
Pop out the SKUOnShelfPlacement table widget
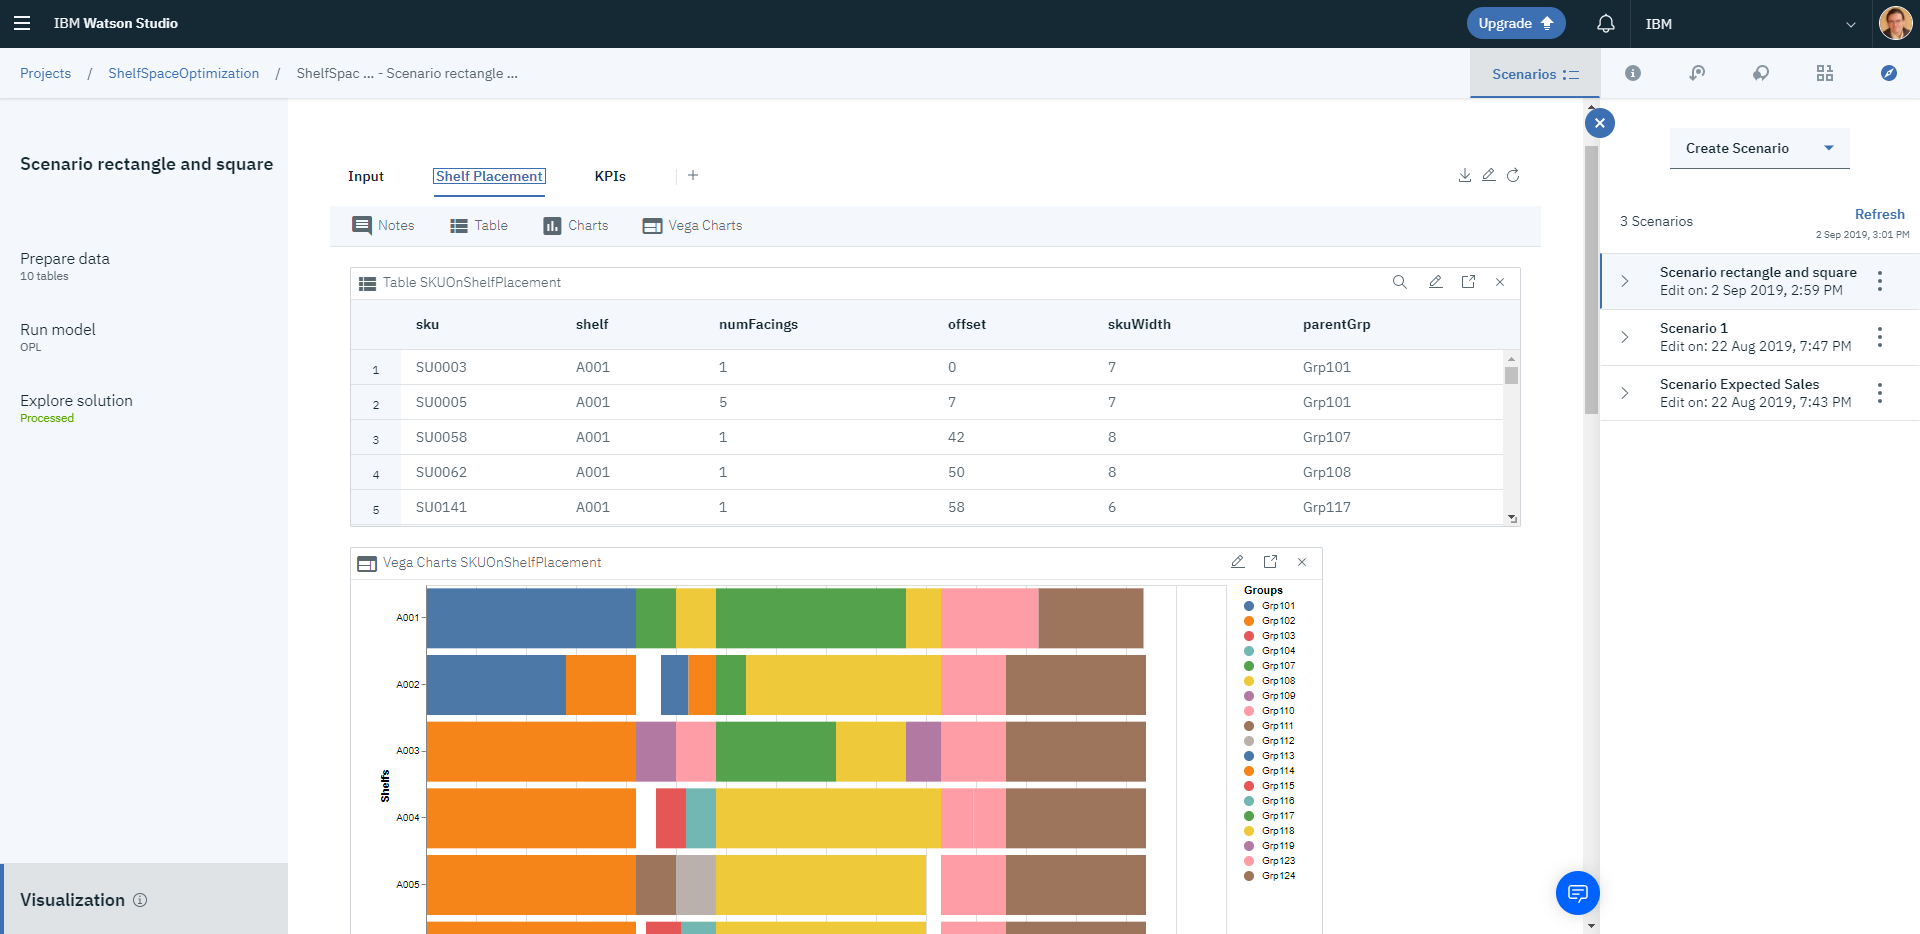pyautogui.click(x=1468, y=282)
